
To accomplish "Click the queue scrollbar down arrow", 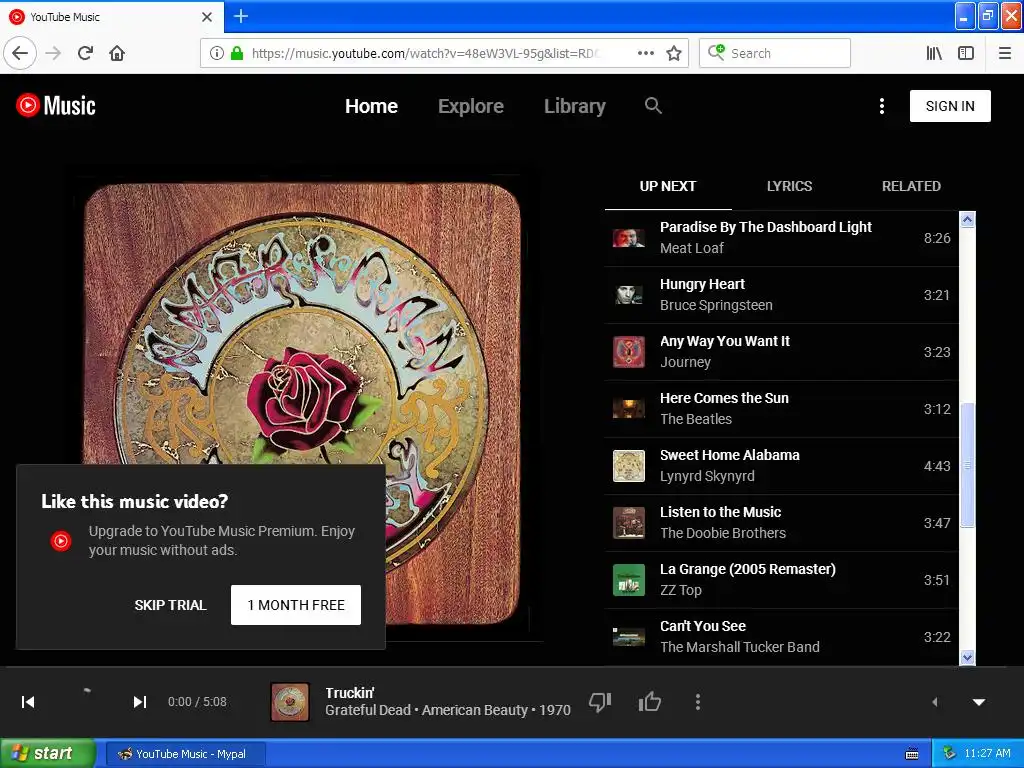I will 967,657.
